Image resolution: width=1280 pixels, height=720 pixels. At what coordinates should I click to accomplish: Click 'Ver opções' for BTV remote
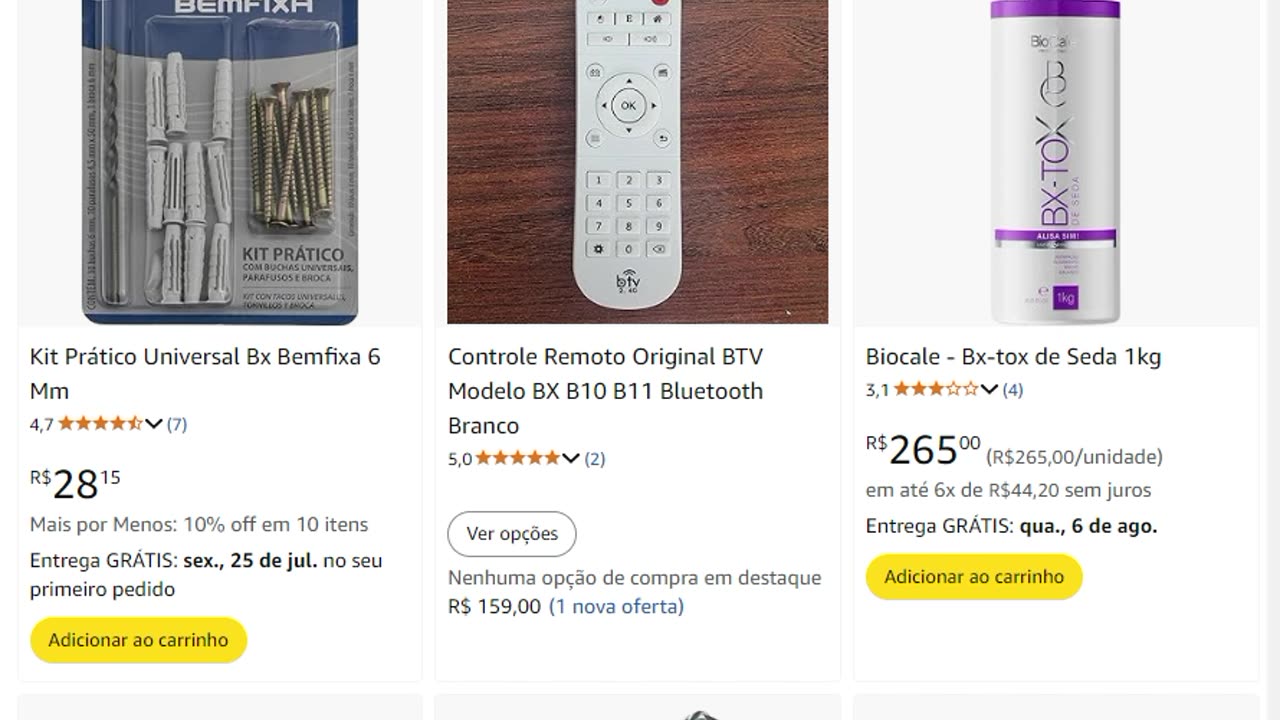pos(512,534)
